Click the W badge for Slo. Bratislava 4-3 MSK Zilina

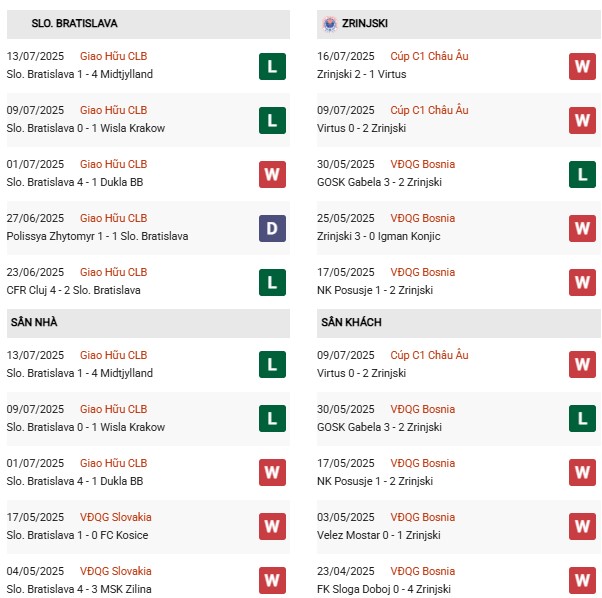[272, 580]
